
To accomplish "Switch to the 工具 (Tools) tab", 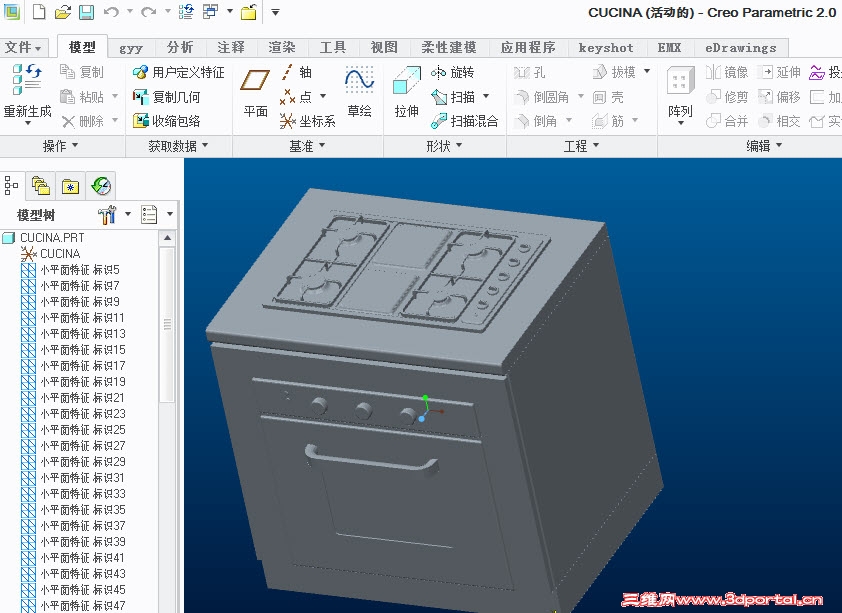I will coord(333,47).
